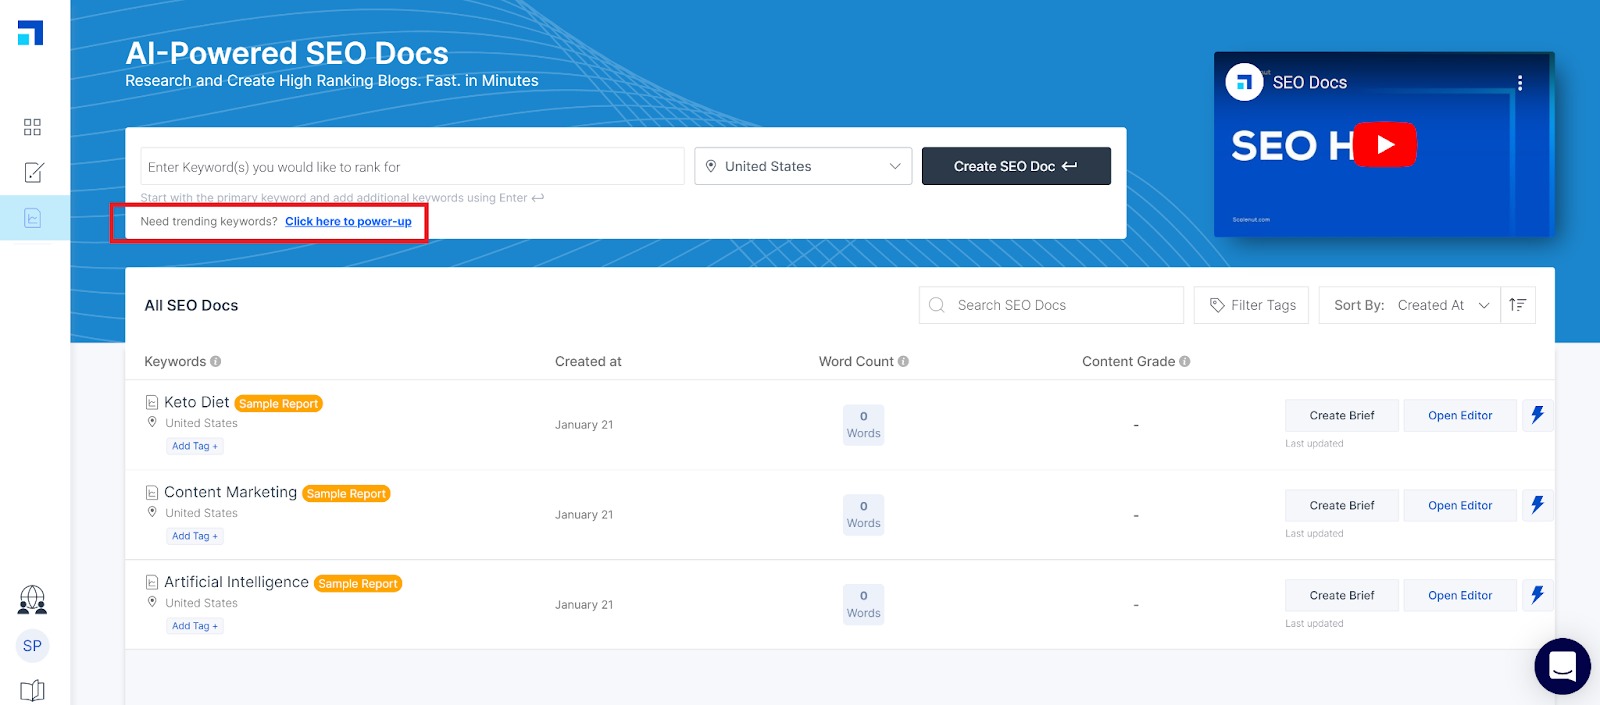The height and width of the screenshot is (705, 1600).
Task: Add Tag to Keto Diet doc
Action: pos(194,446)
